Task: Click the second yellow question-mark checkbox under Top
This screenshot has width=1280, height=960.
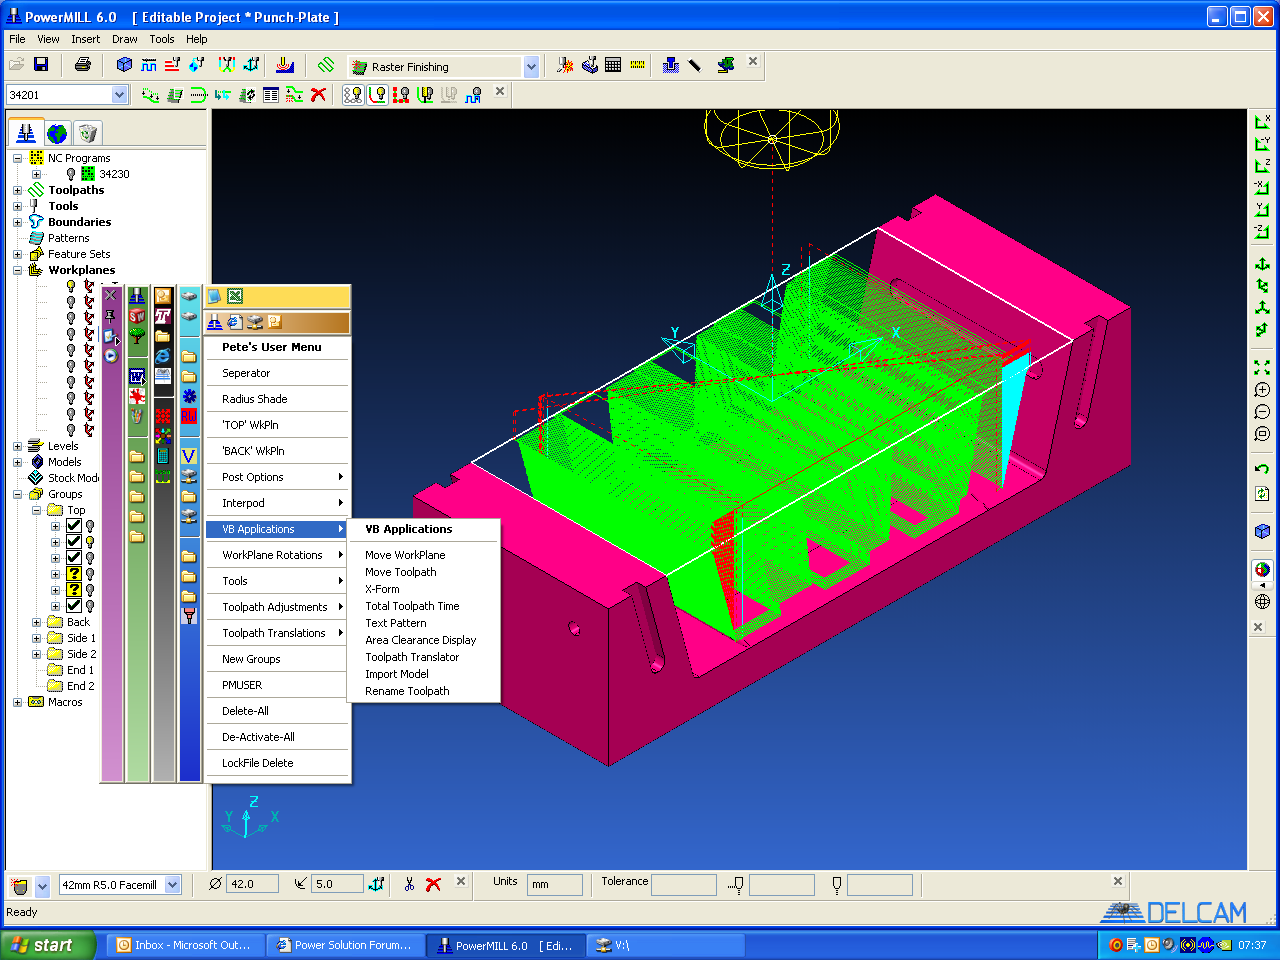Action: click(73, 590)
